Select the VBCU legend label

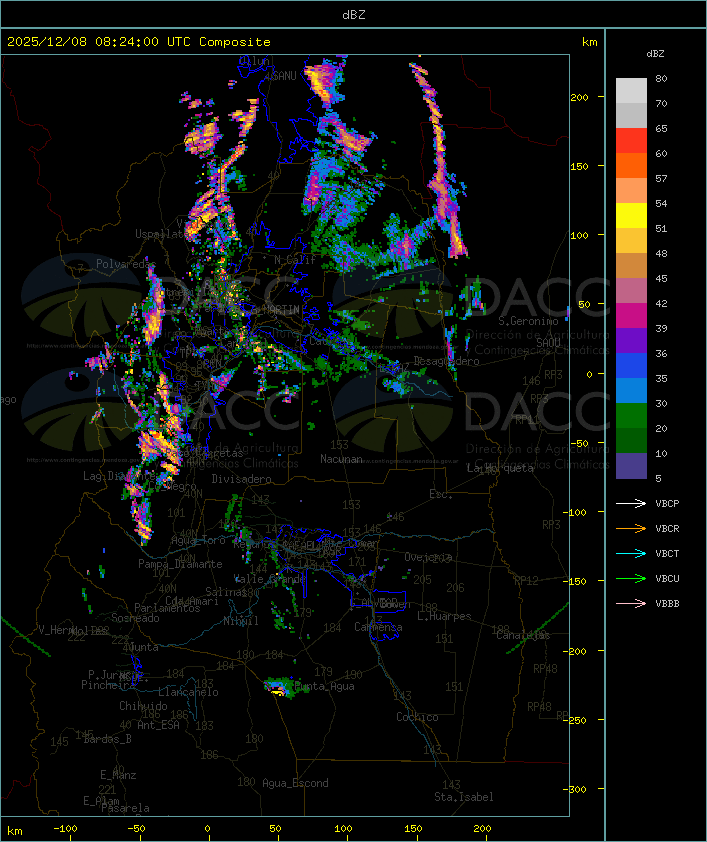click(667, 579)
